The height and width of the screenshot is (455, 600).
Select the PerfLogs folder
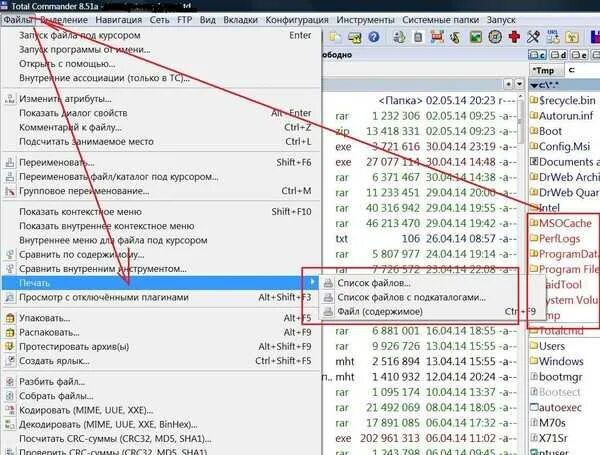pos(555,239)
